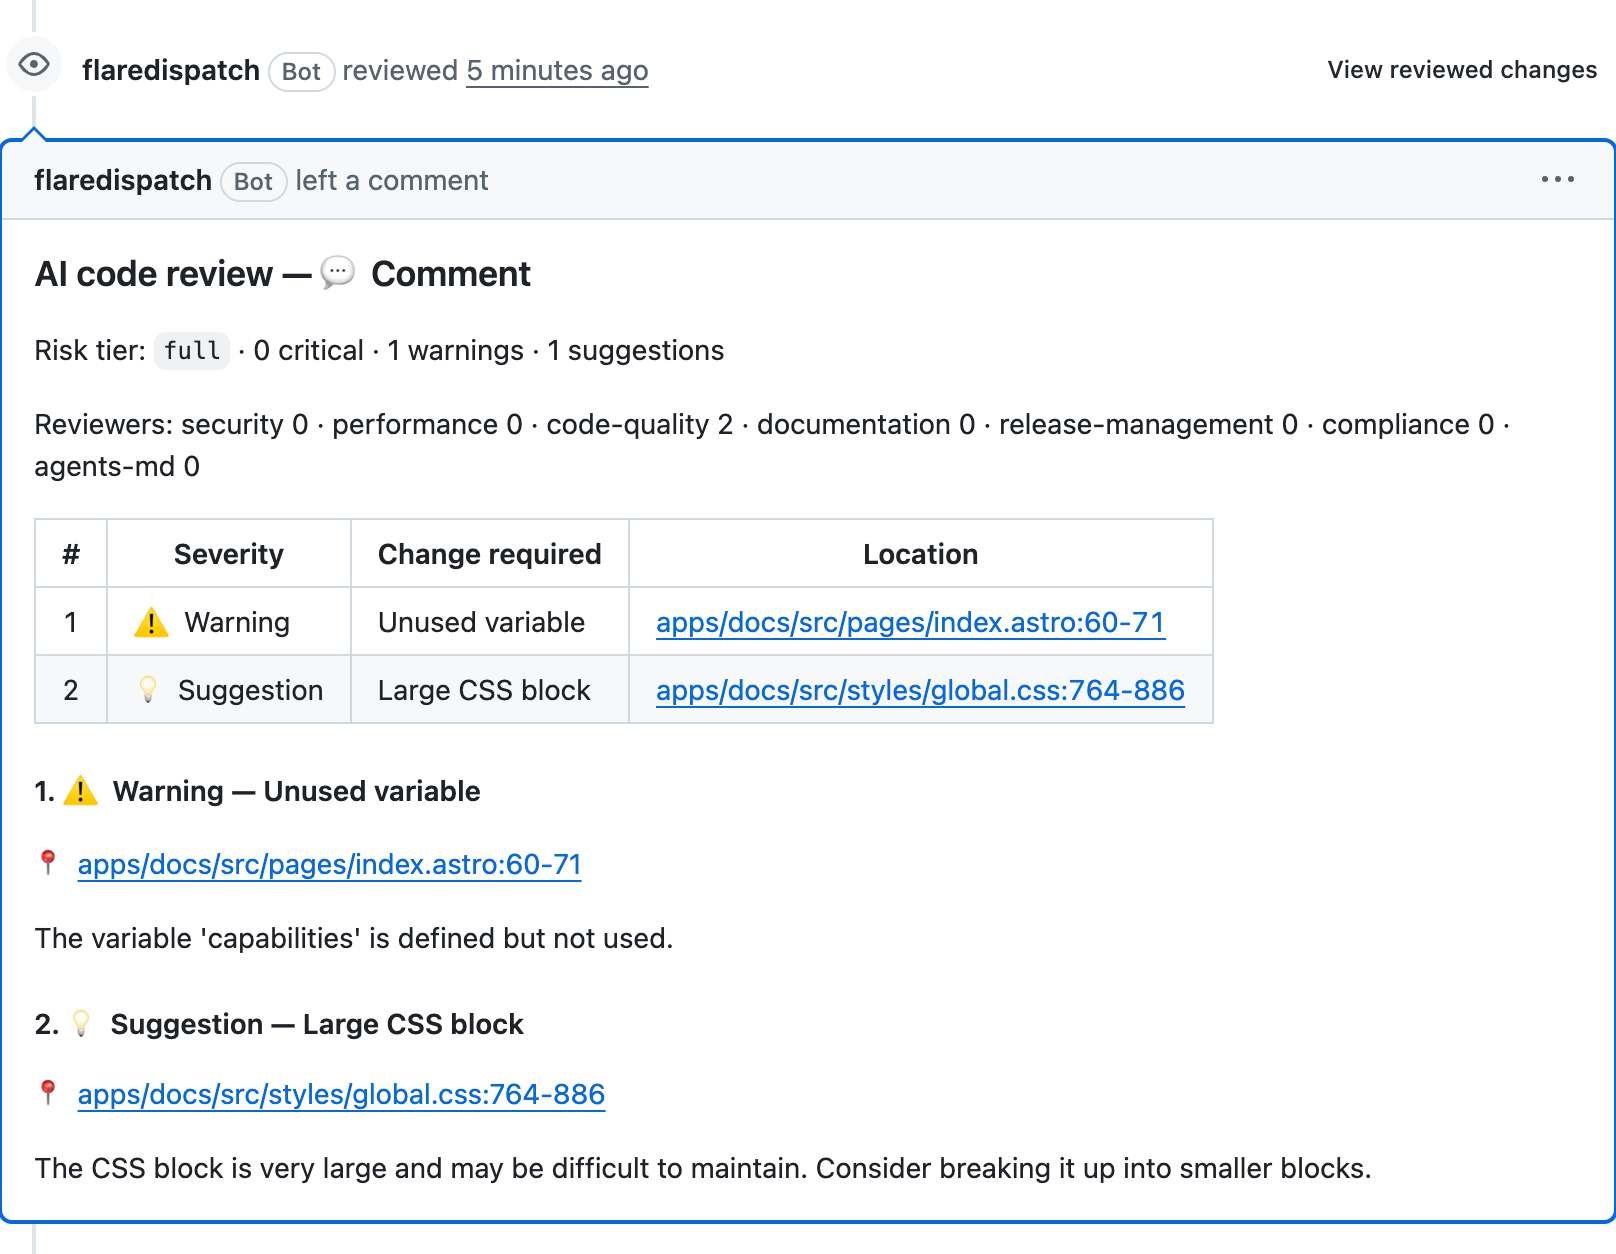Open flaredispatch profile in comment header
Image resolution: width=1616 pixels, height=1254 pixels.
pos(123,180)
